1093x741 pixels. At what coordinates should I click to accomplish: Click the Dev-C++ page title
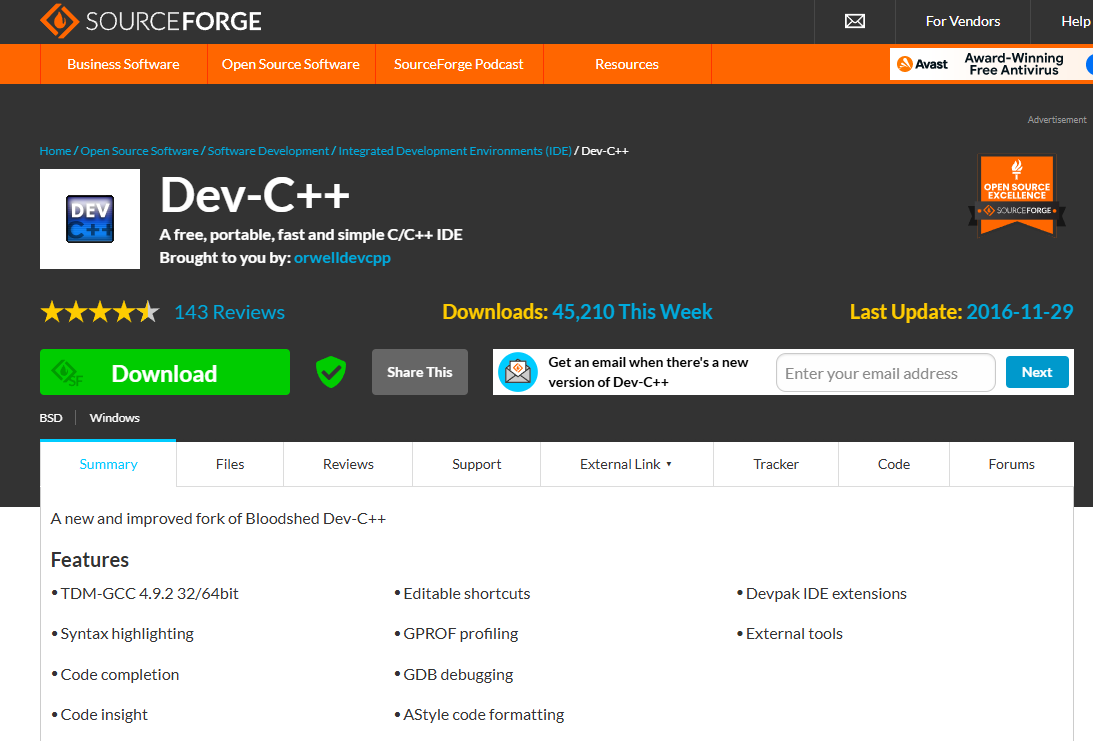pyautogui.click(x=255, y=194)
